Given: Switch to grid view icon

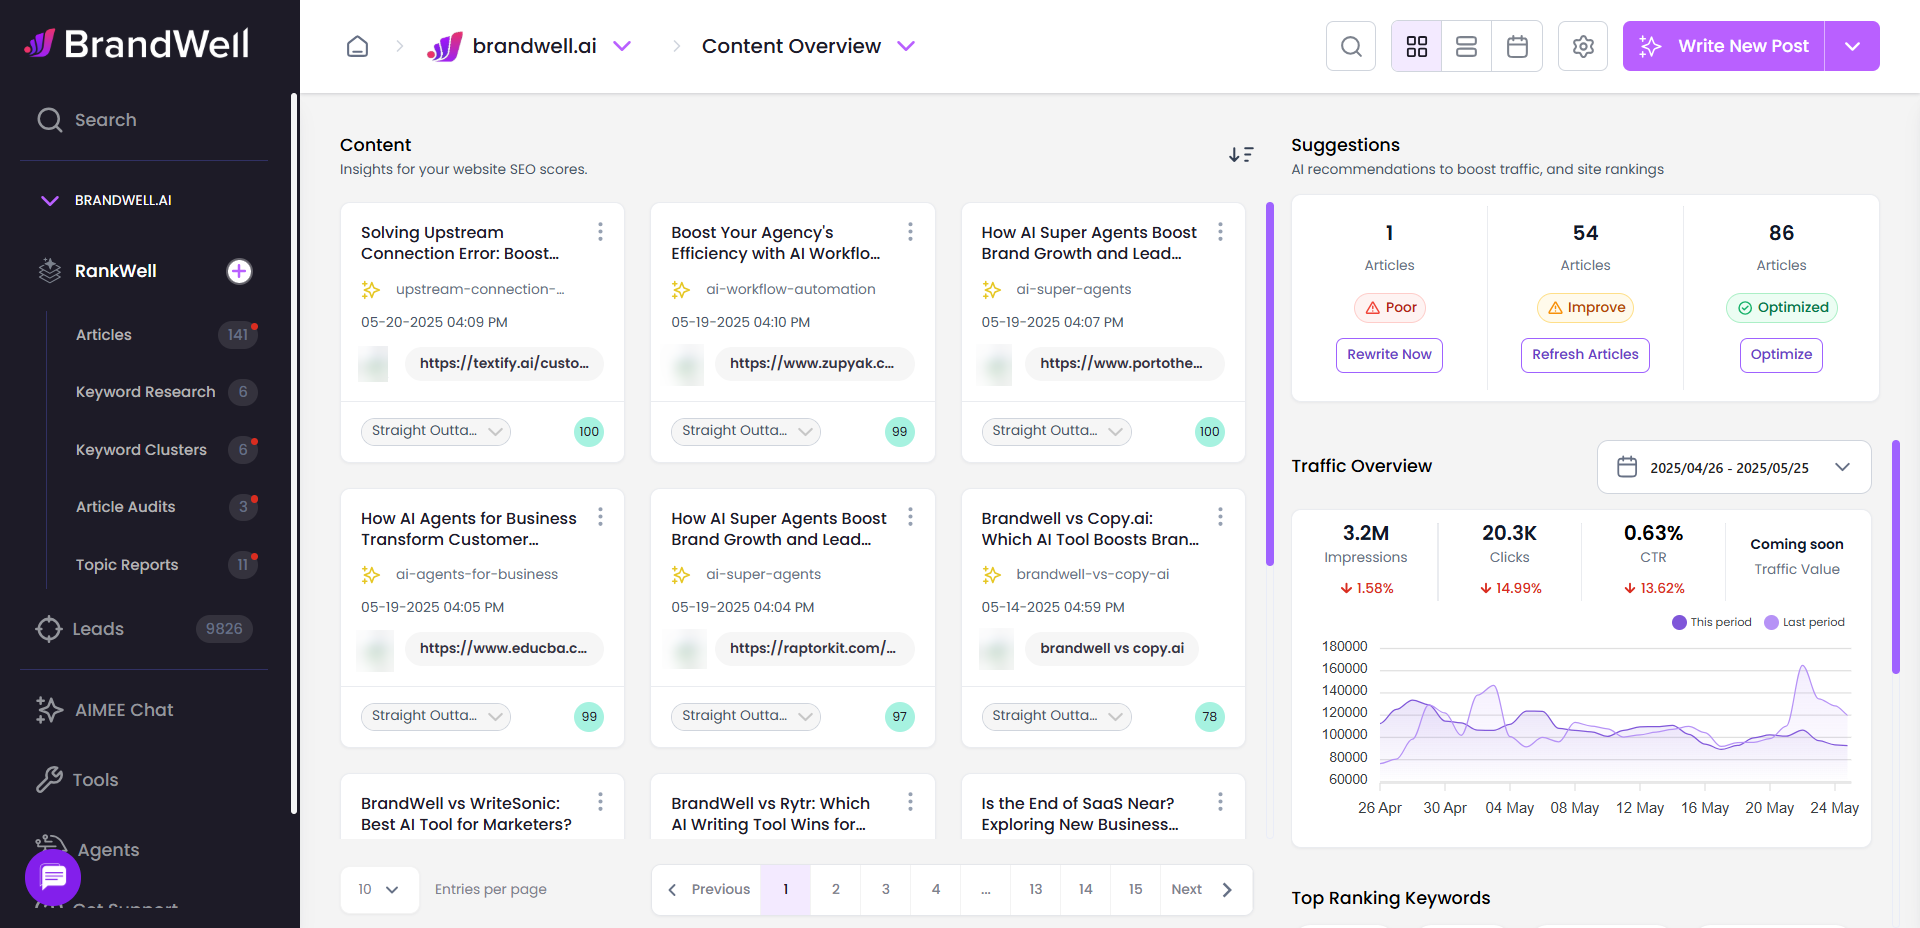Looking at the screenshot, I should 1416,46.
